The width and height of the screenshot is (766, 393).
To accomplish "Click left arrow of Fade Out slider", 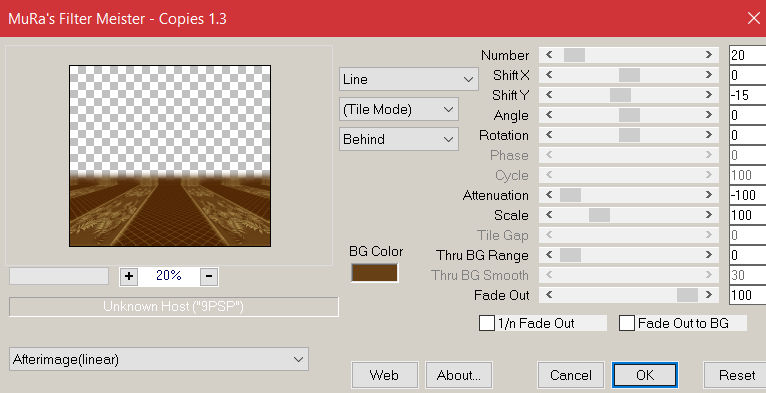I will coord(549,295).
